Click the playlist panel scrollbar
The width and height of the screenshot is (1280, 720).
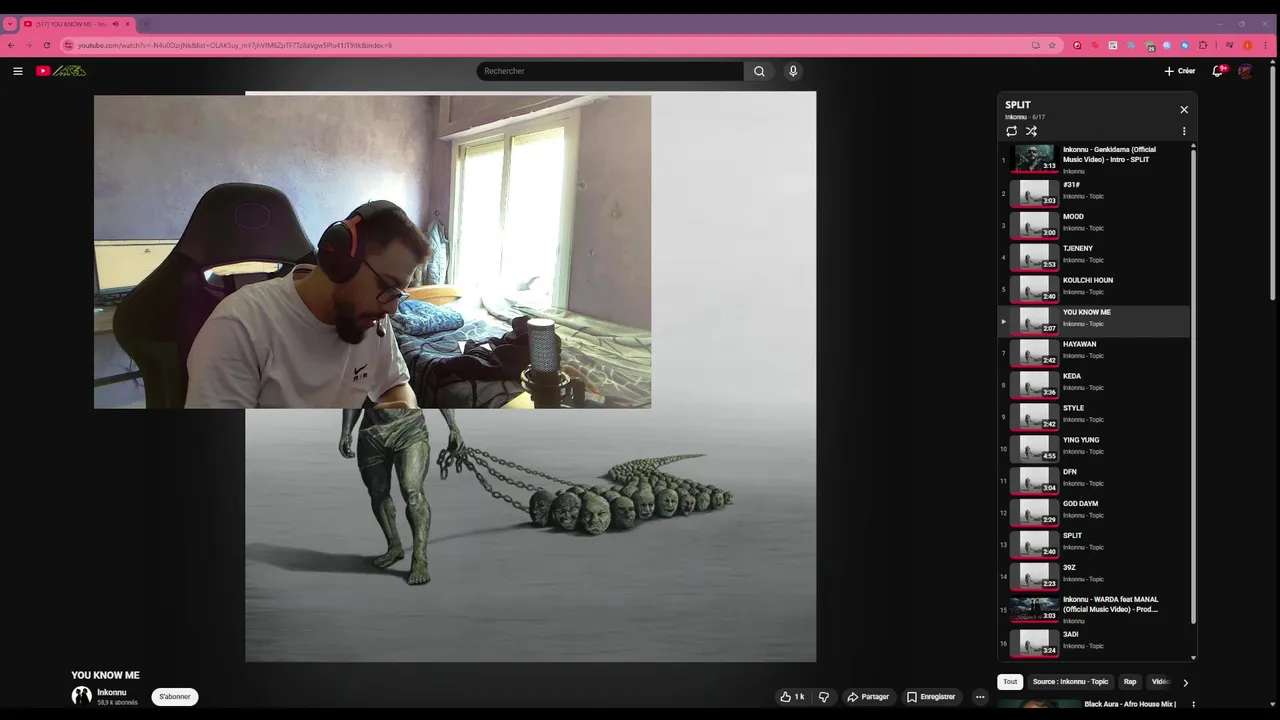point(1193,385)
